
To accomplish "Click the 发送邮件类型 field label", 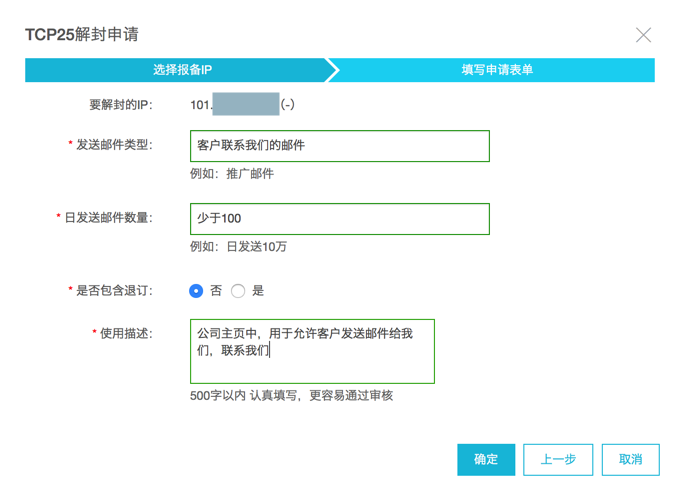I will (x=115, y=145).
